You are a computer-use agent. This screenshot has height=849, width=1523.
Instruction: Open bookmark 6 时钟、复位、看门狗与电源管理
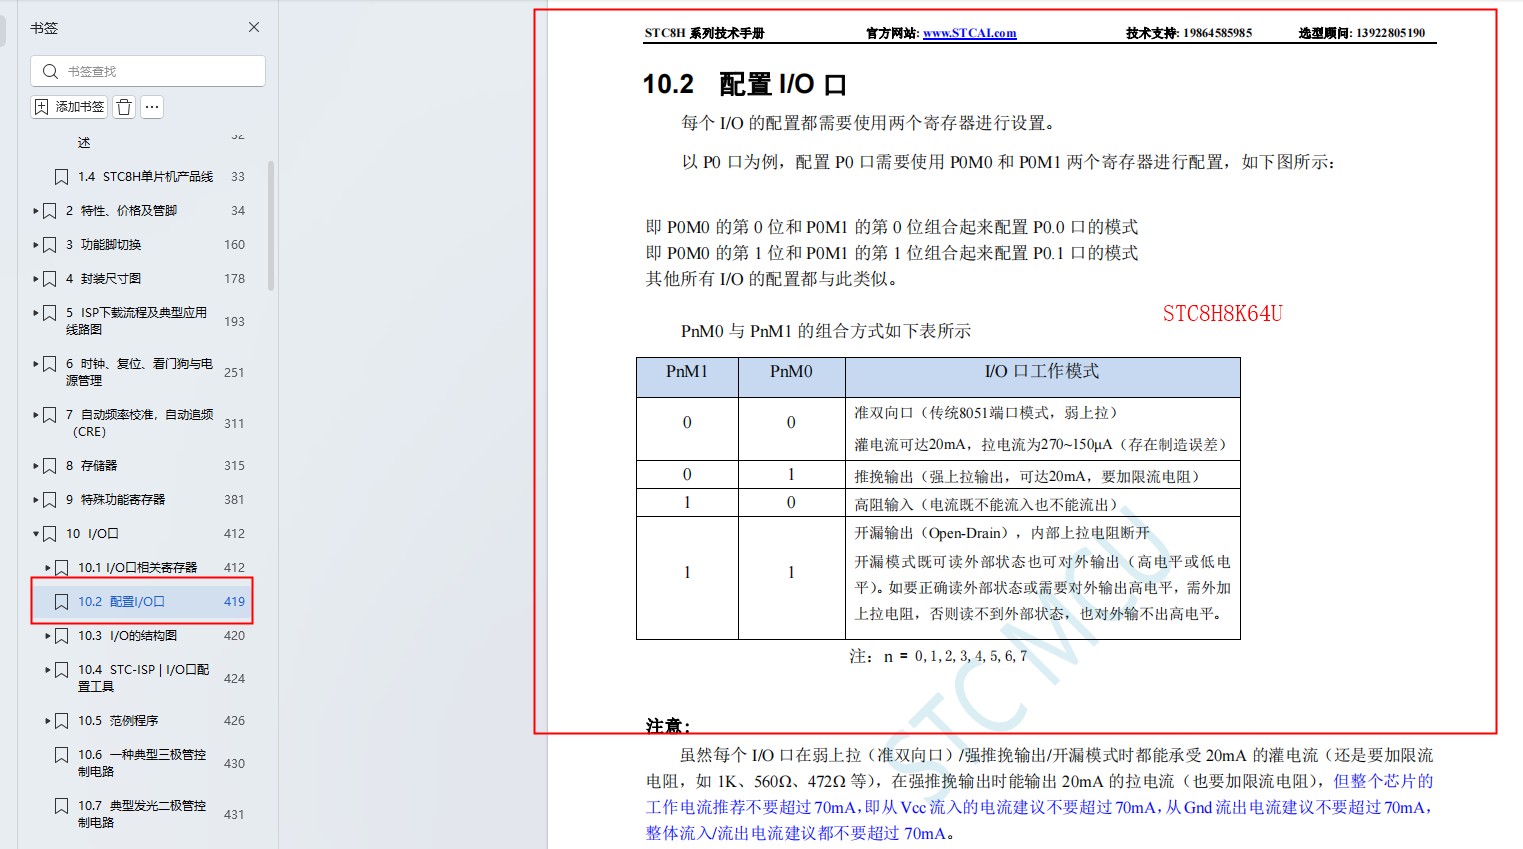click(x=139, y=372)
